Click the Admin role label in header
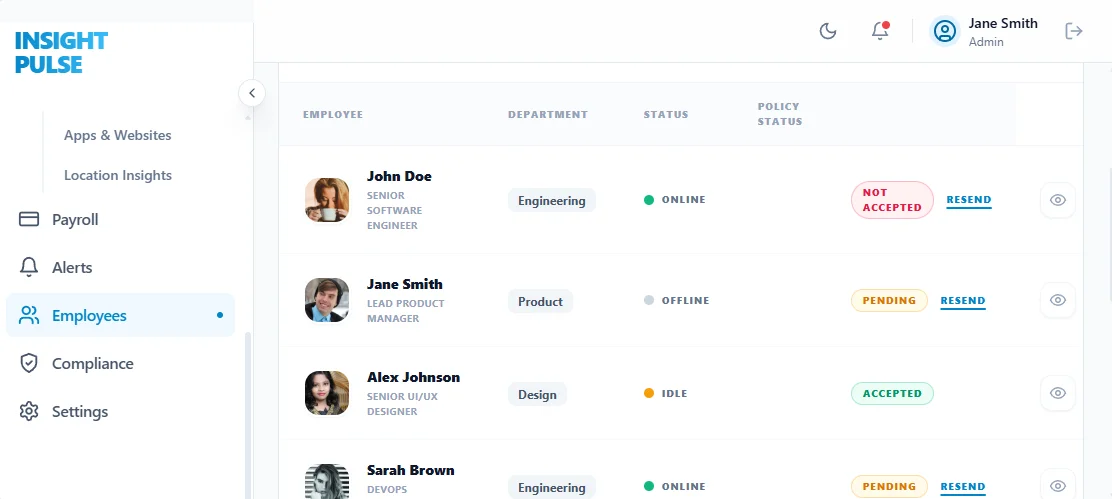This screenshot has height=499, width=1112. tap(986, 42)
